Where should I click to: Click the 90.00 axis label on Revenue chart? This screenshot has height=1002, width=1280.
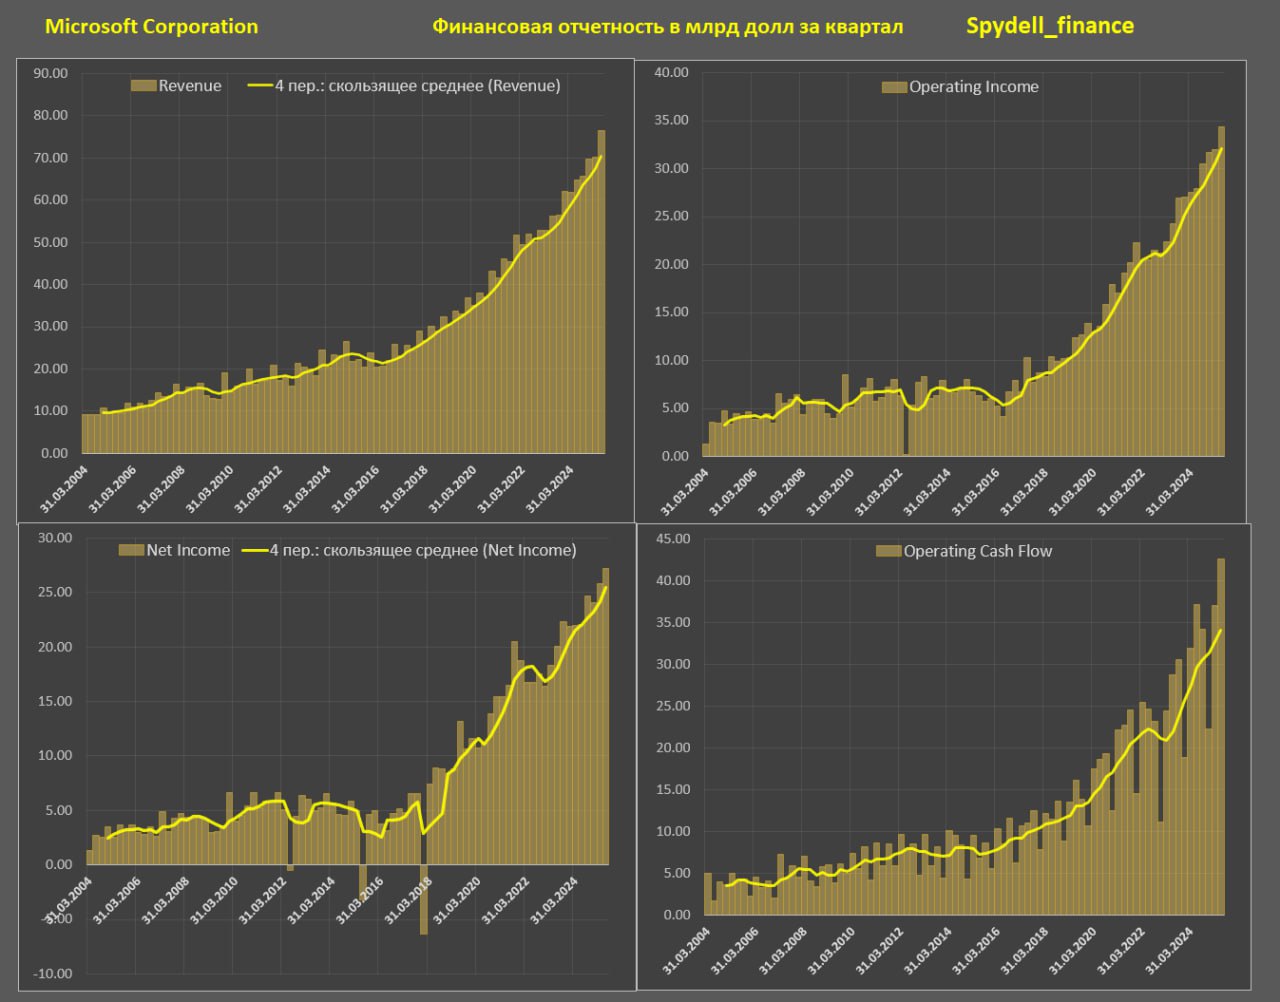click(51, 73)
